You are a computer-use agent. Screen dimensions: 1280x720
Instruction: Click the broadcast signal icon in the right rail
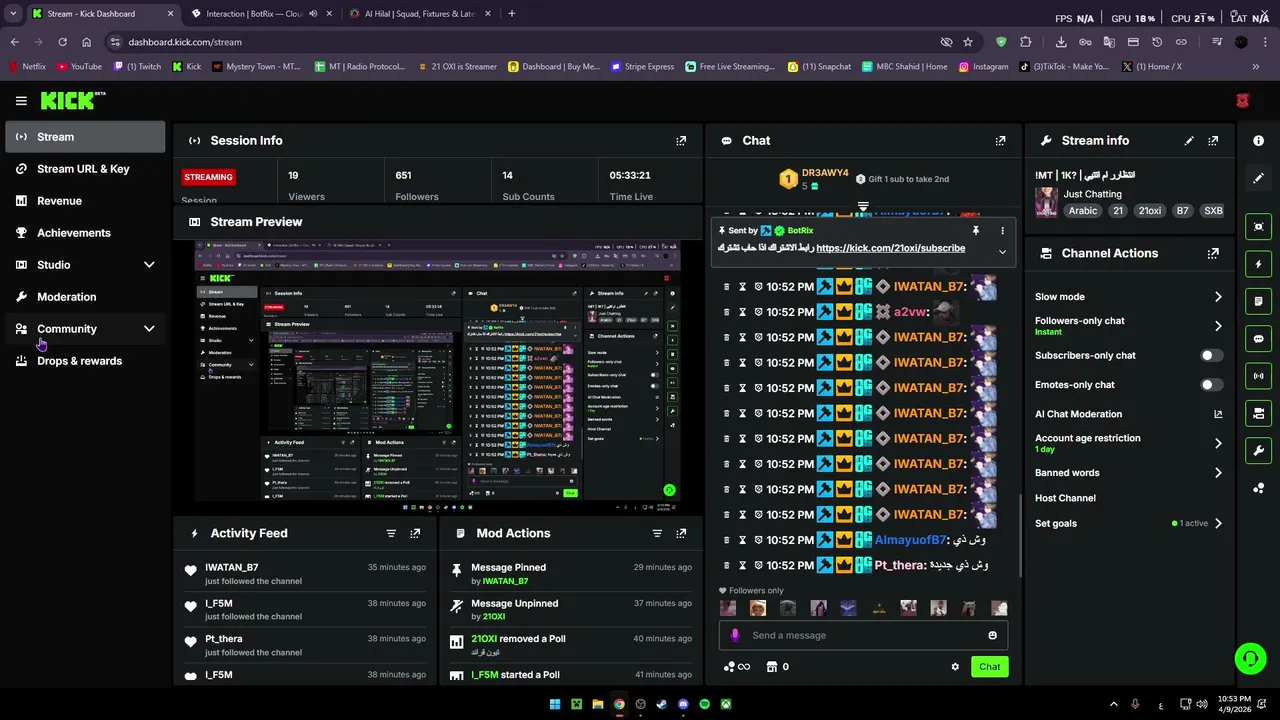coord(1259,376)
